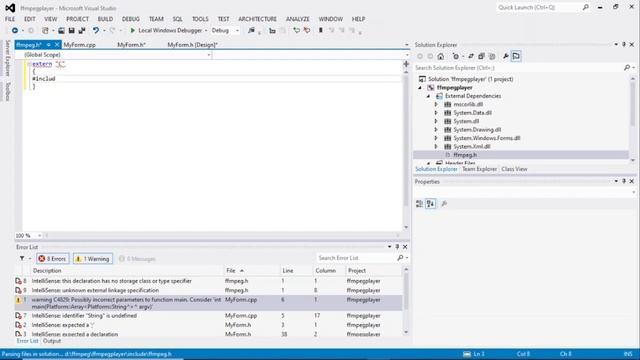The height and width of the screenshot is (360, 640).
Task: Click the Toggle Bookmark toolbar icon
Action: pos(321,30)
